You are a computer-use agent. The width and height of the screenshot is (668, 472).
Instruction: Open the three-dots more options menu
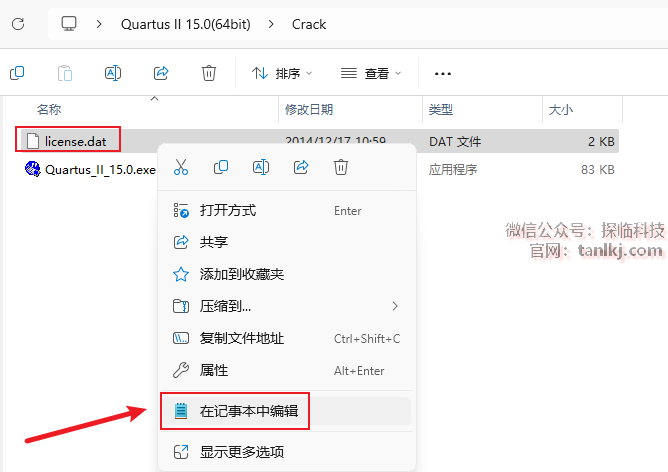click(443, 74)
